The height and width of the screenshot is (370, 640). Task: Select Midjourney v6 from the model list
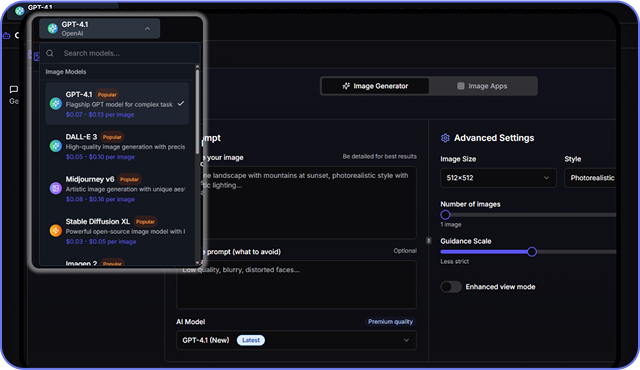[117, 188]
